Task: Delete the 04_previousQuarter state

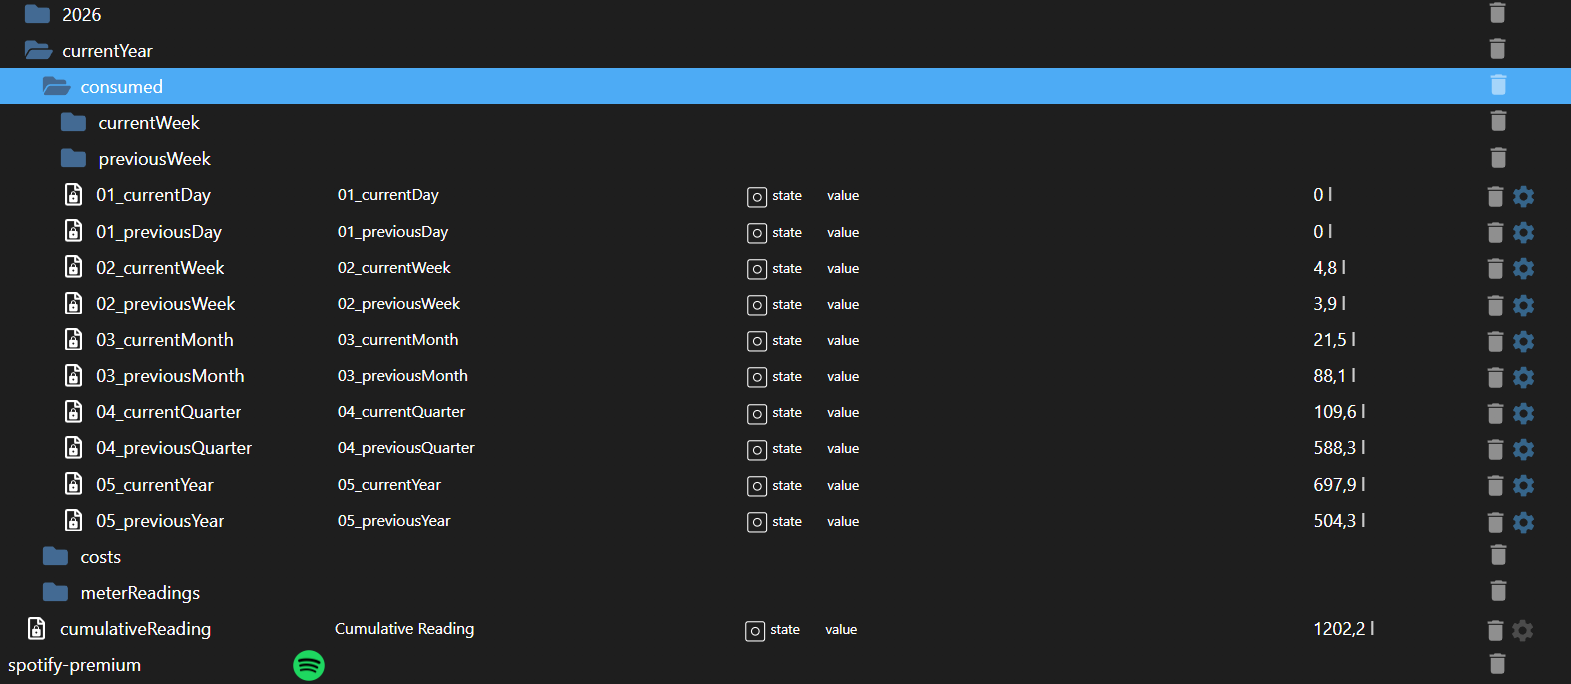Action: [x=1495, y=449]
